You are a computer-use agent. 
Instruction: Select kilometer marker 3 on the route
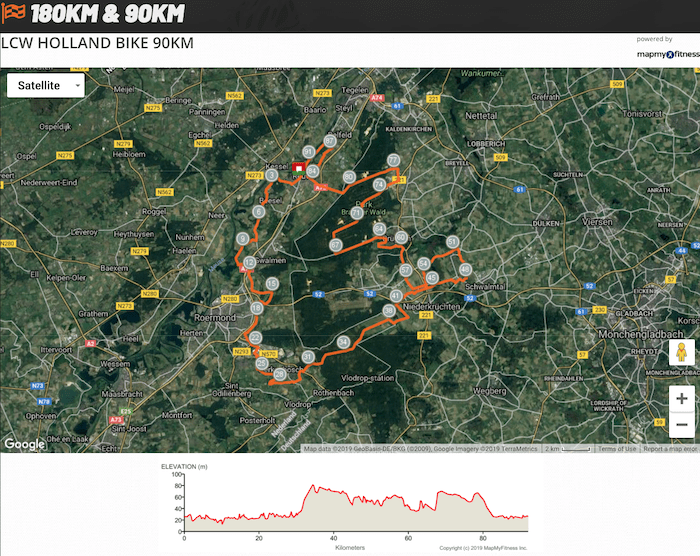click(271, 175)
